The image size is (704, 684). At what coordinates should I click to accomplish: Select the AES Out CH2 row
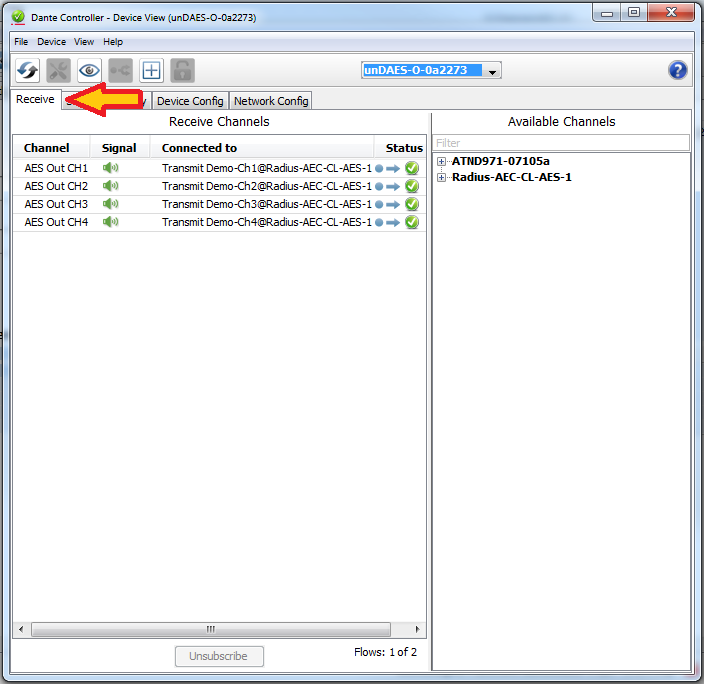(x=220, y=186)
